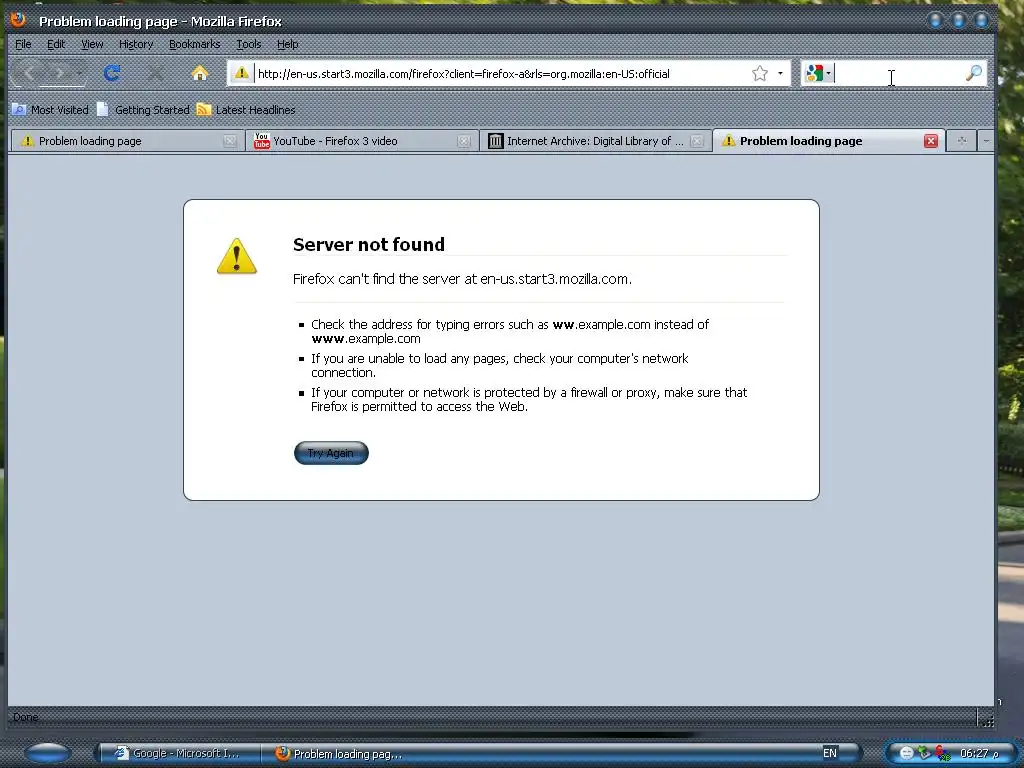Close the active tab with red X
1024x768 pixels.
931,141
